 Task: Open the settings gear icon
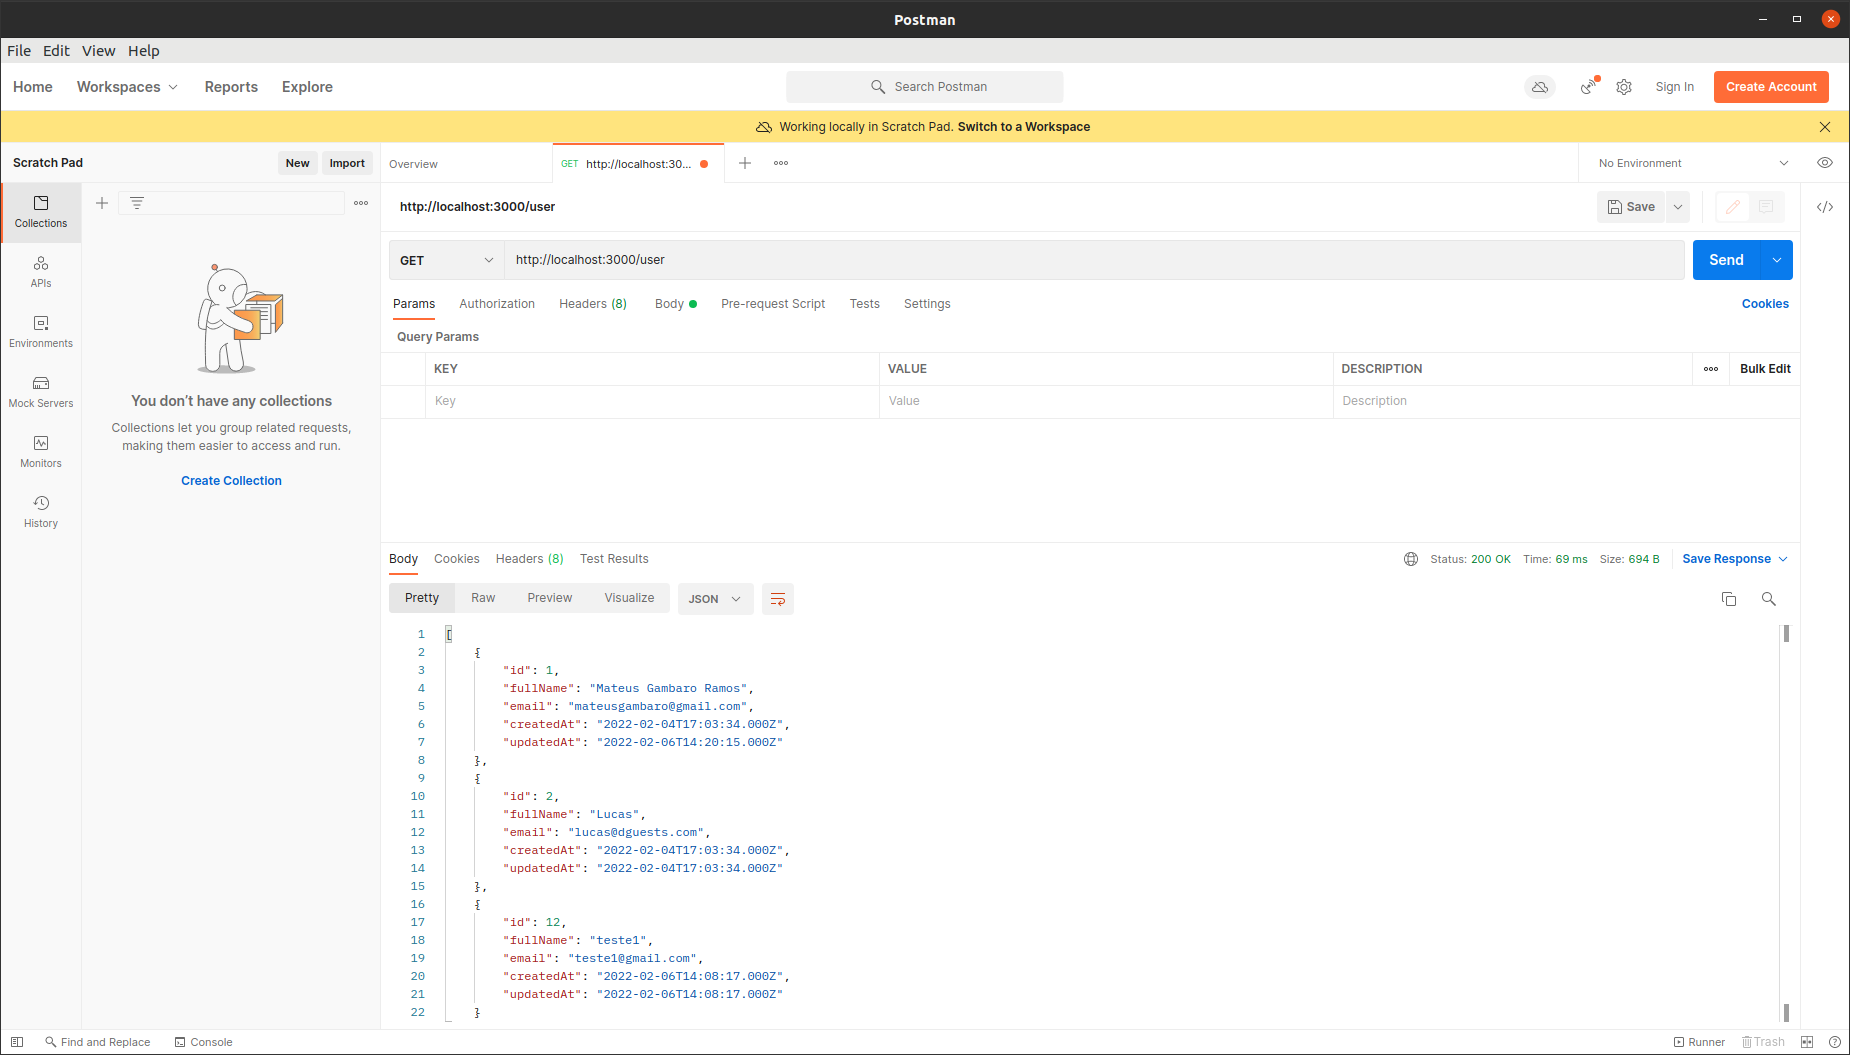(x=1624, y=87)
